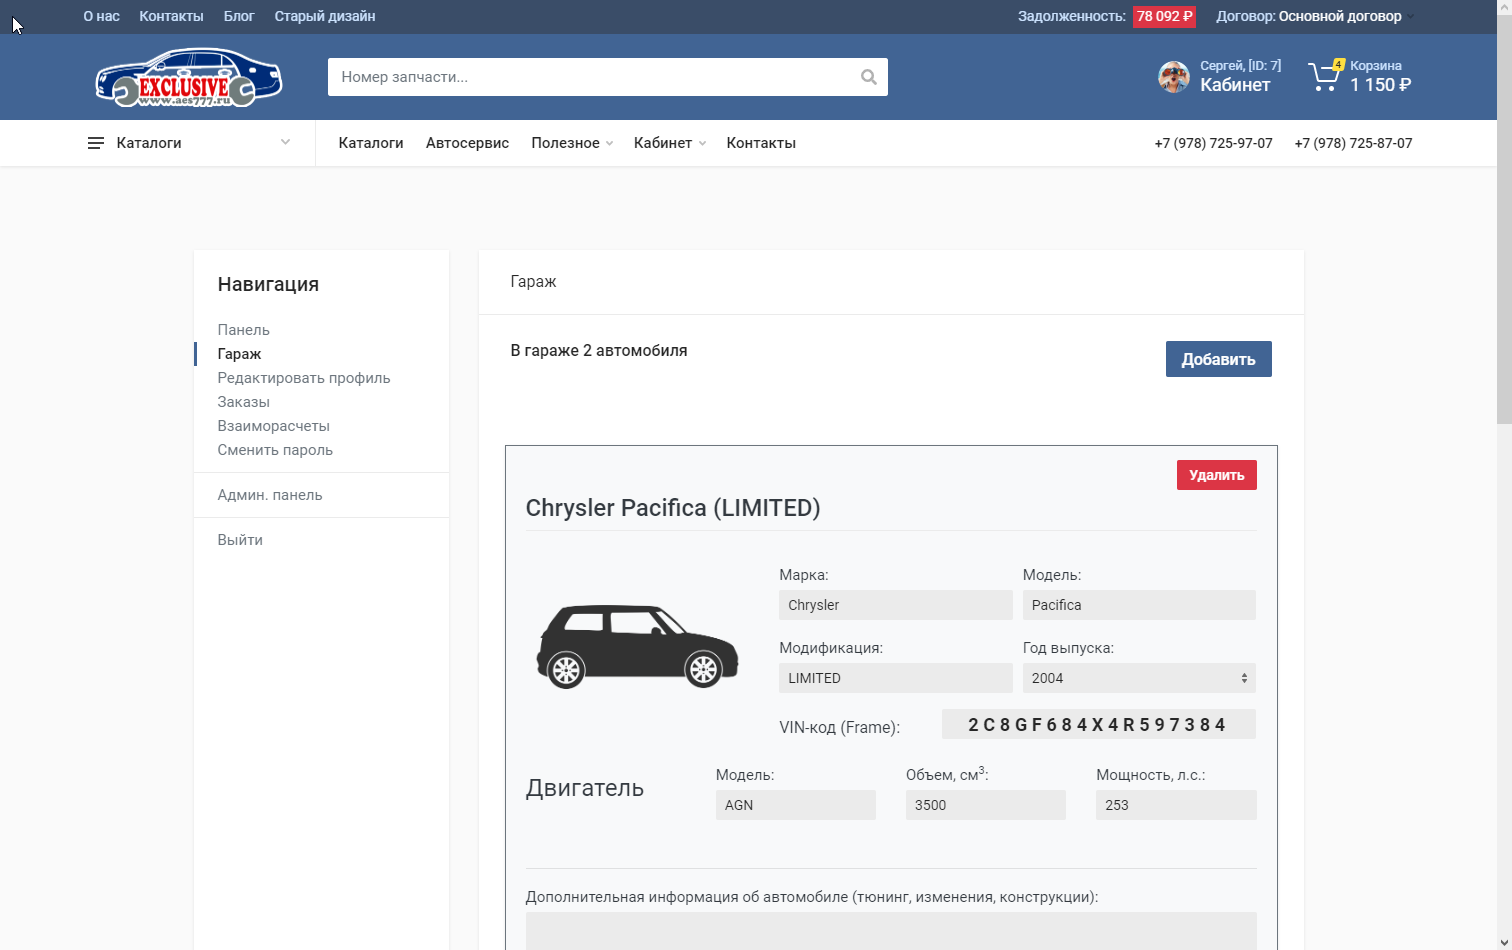Call phone number +7 (978) 725-87-07
1512x950 pixels.
(x=1353, y=143)
